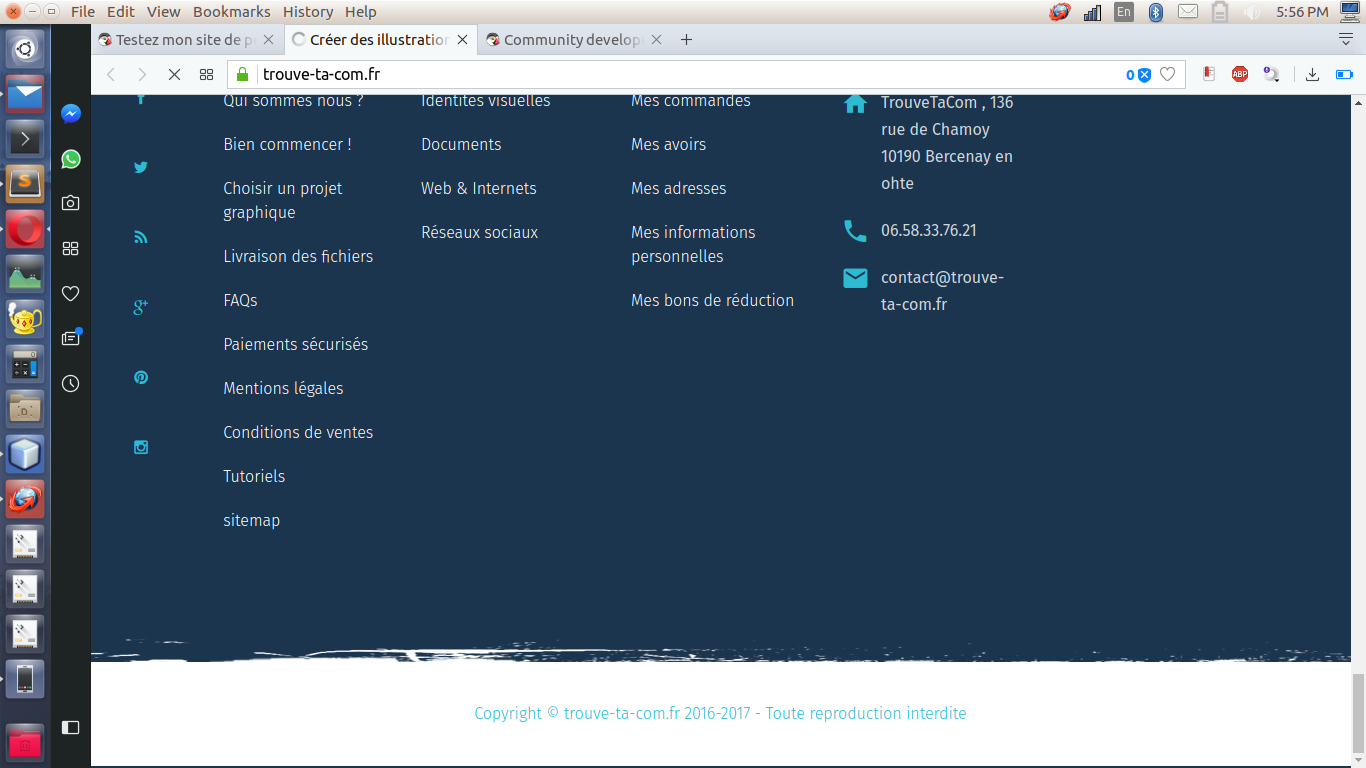
Task: Click the Google Plus icon in footer
Action: click(x=141, y=307)
